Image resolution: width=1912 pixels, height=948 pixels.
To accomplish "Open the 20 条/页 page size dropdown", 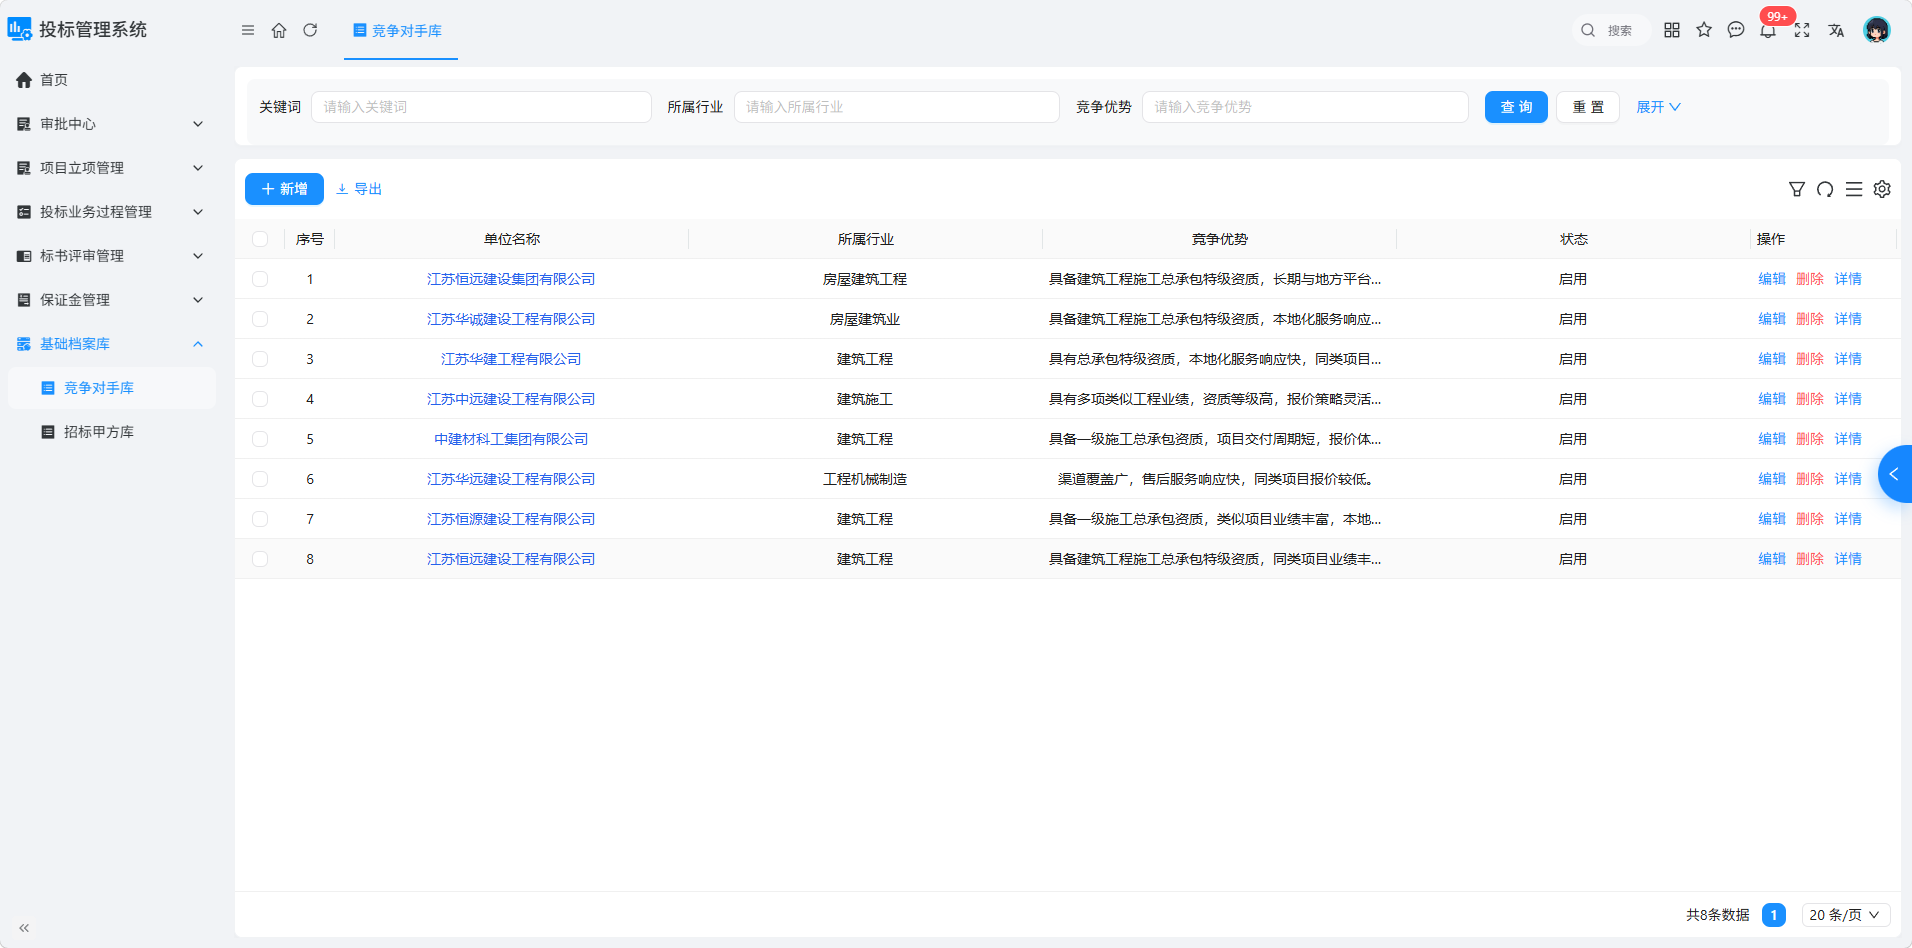I will point(1845,915).
